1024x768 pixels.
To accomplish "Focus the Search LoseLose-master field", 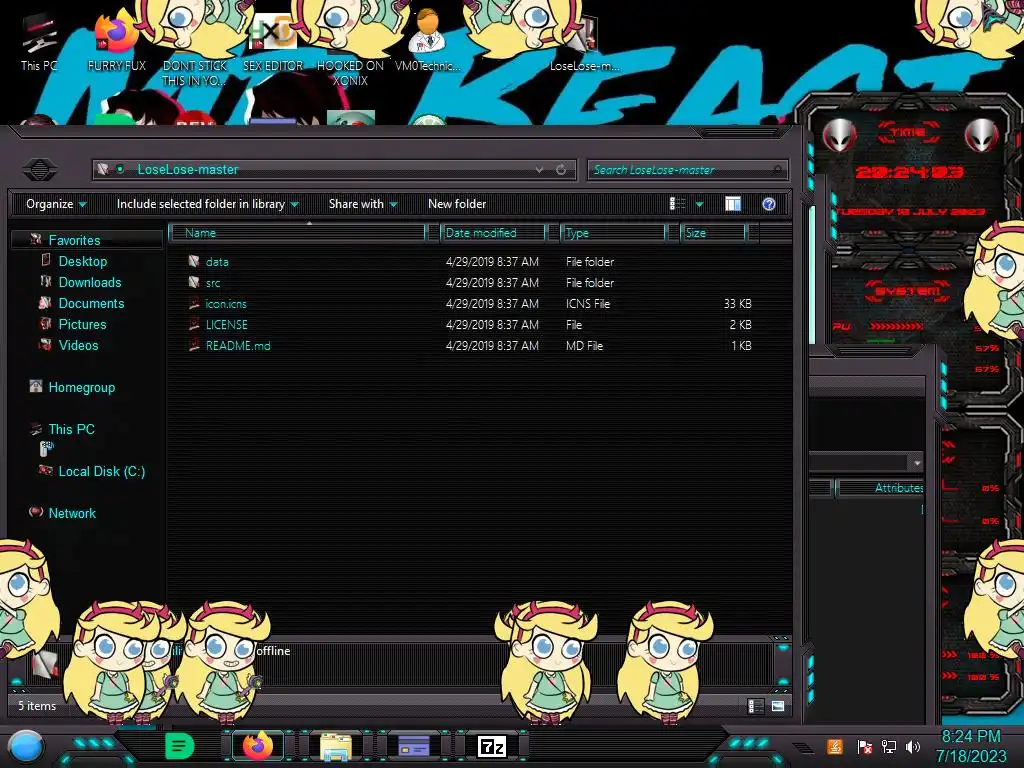I will pyautogui.click(x=688, y=170).
